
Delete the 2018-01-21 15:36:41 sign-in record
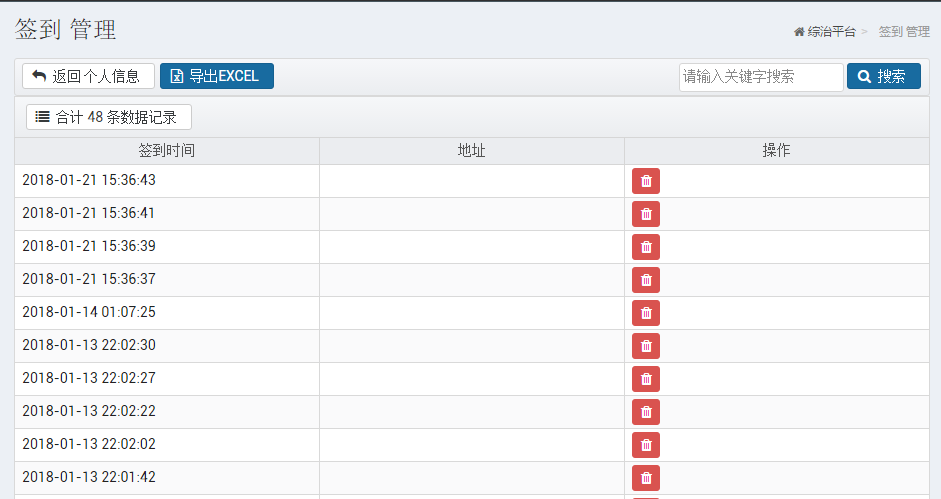tap(646, 214)
